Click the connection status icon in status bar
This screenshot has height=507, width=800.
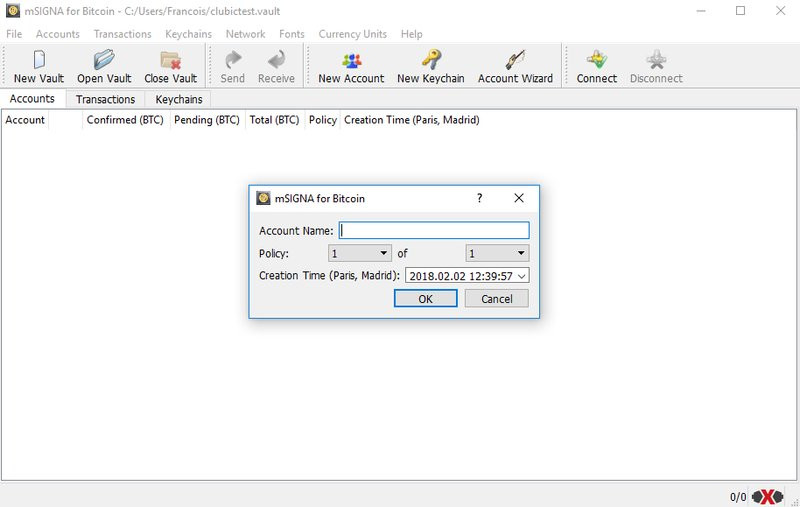(767, 496)
